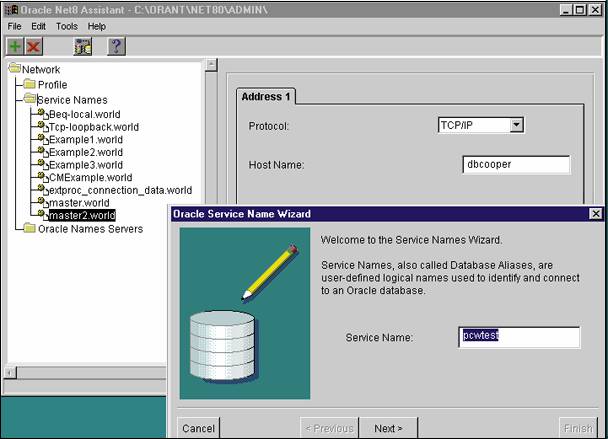The image size is (608, 439).
Task: Open the Tools menu
Action: (67, 26)
